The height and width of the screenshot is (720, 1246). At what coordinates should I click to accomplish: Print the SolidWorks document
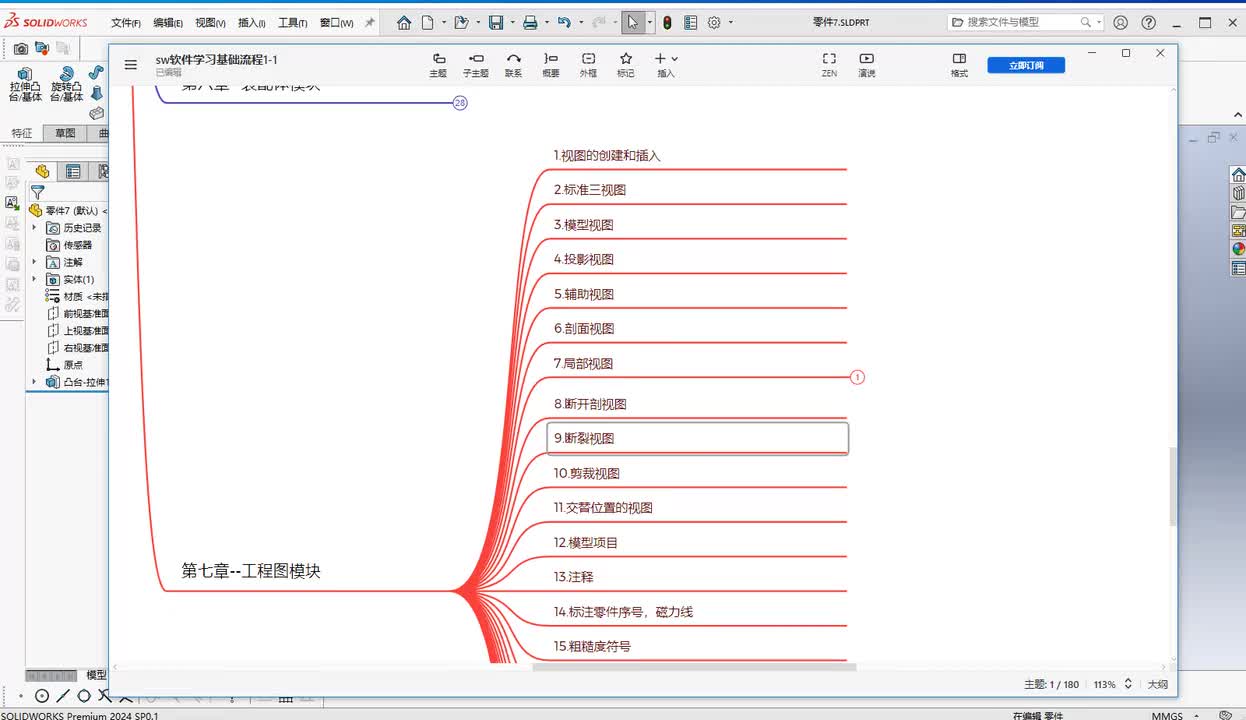[x=530, y=22]
